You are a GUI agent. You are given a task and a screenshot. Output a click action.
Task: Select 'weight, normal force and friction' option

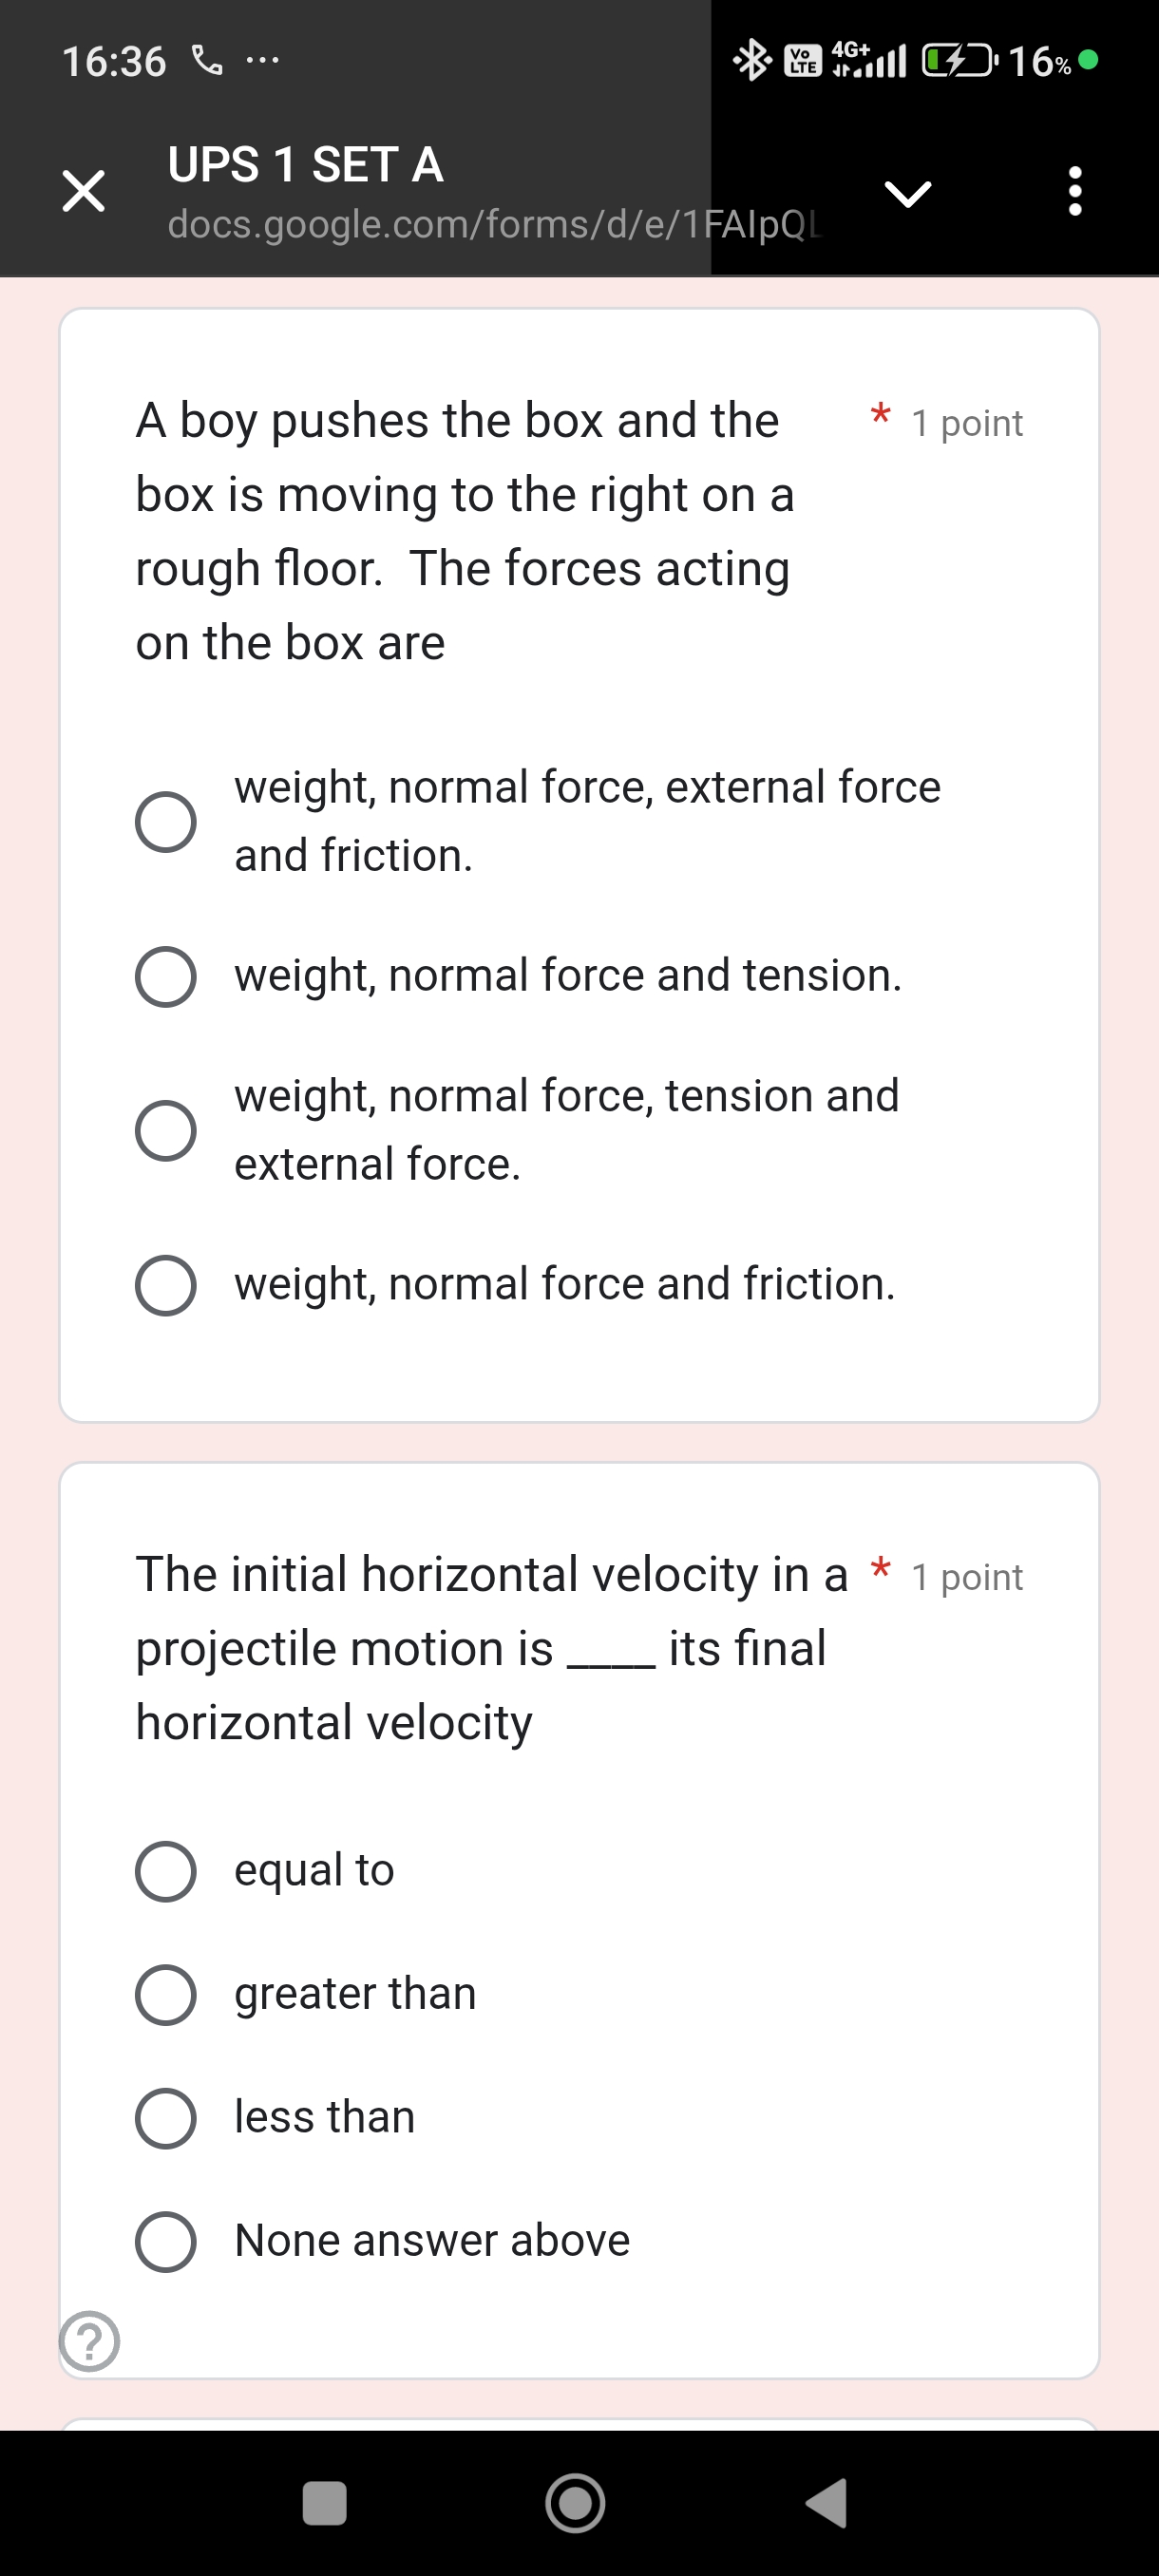coord(166,1285)
